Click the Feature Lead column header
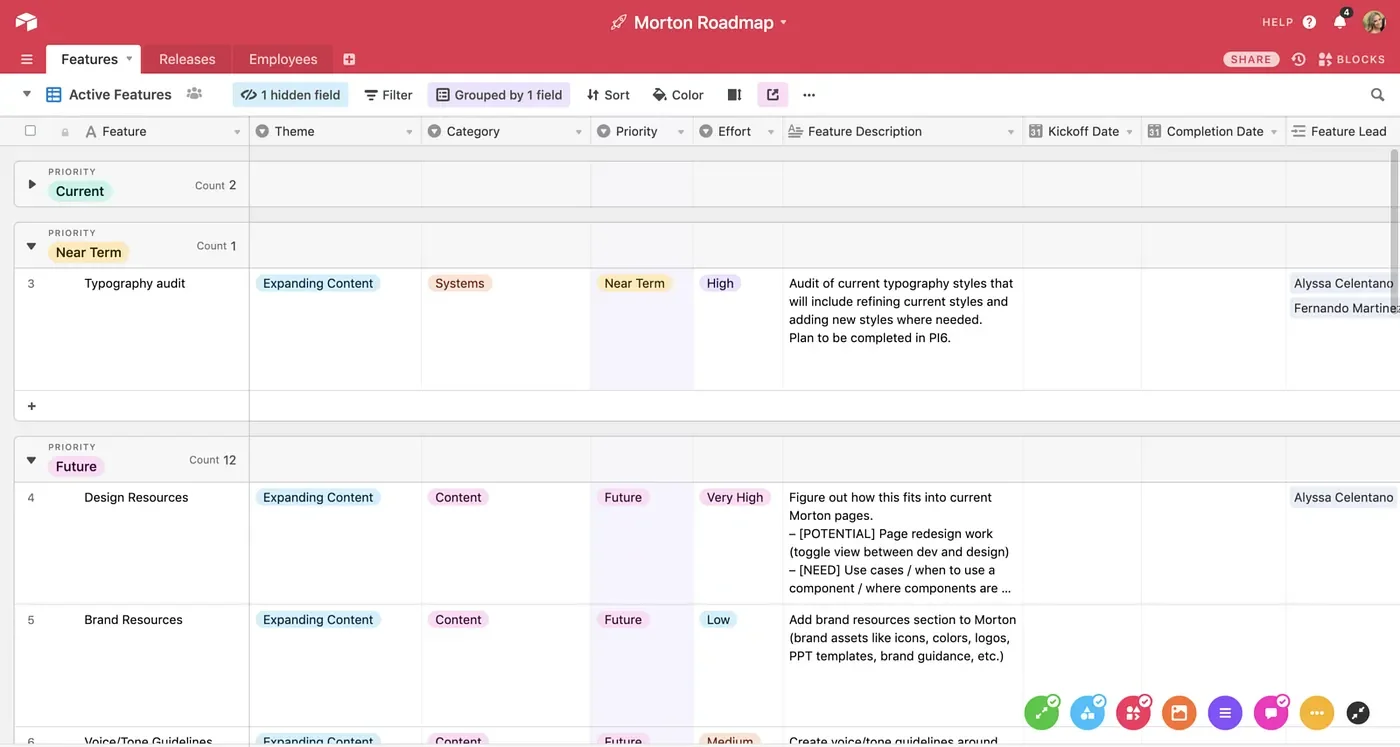Image resolution: width=1400 pixels, height=747 pixels. point(1343,132)
